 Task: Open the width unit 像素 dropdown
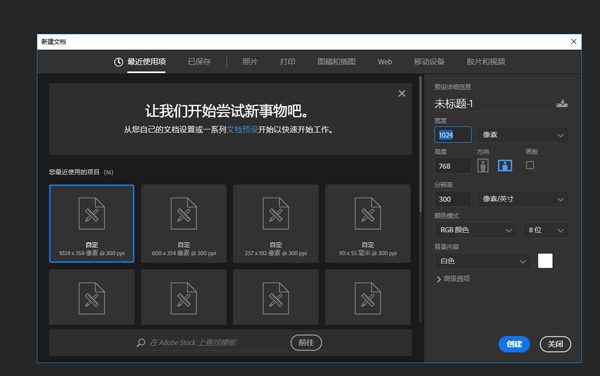tap(523, 135)
